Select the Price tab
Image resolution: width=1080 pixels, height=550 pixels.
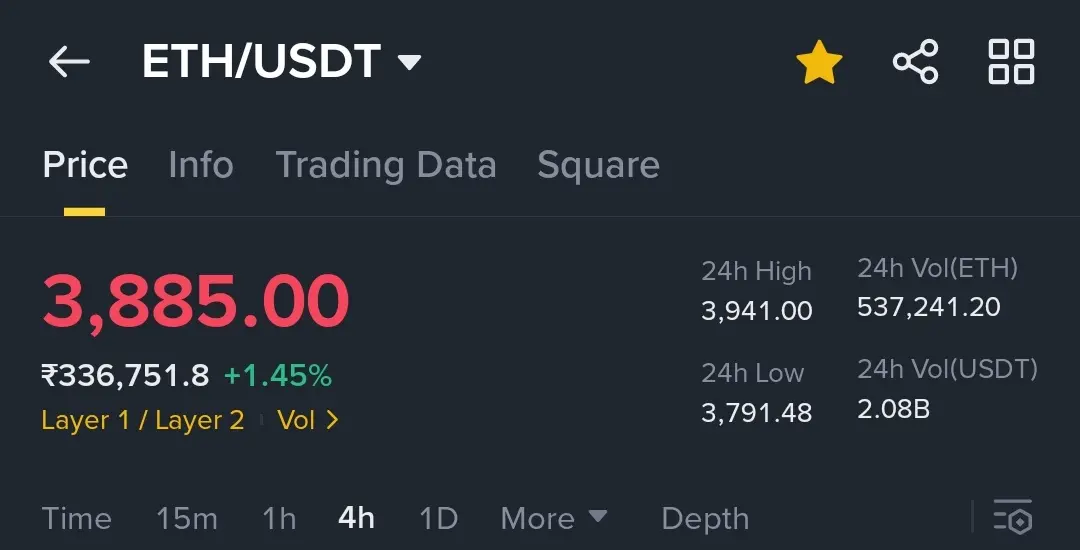pyautogui.click(x=85, y=165)
